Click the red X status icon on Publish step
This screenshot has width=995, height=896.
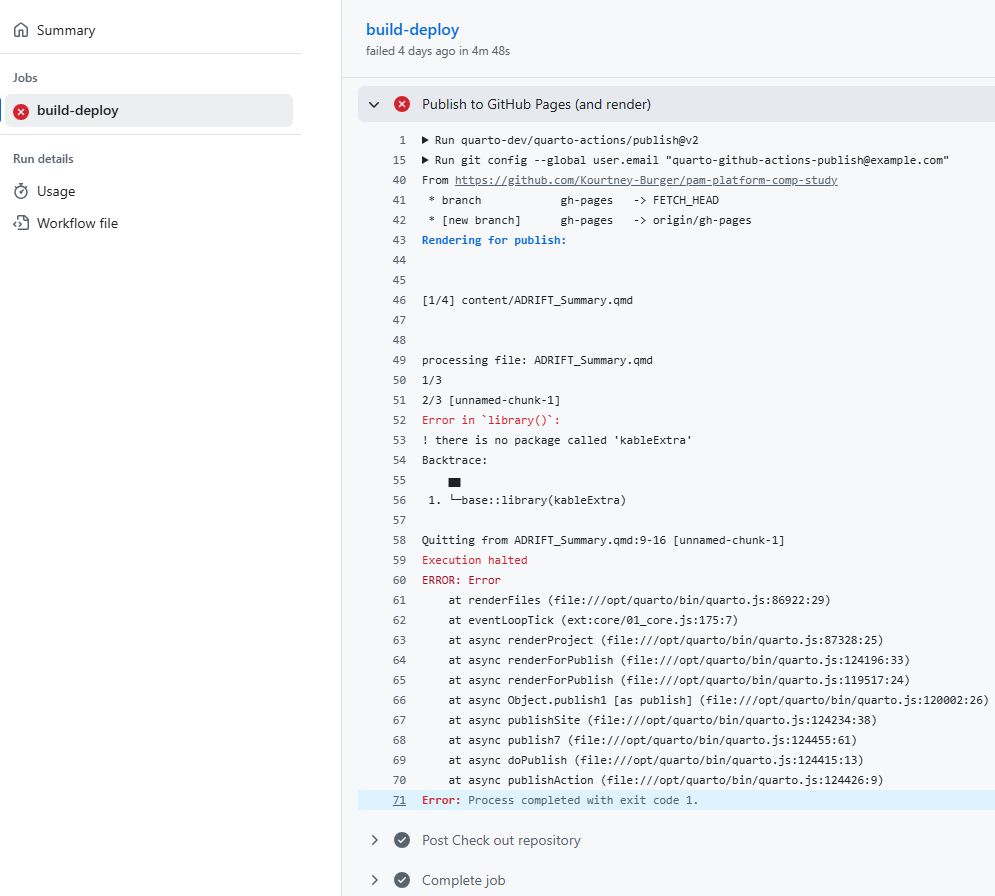coord(402,104)
